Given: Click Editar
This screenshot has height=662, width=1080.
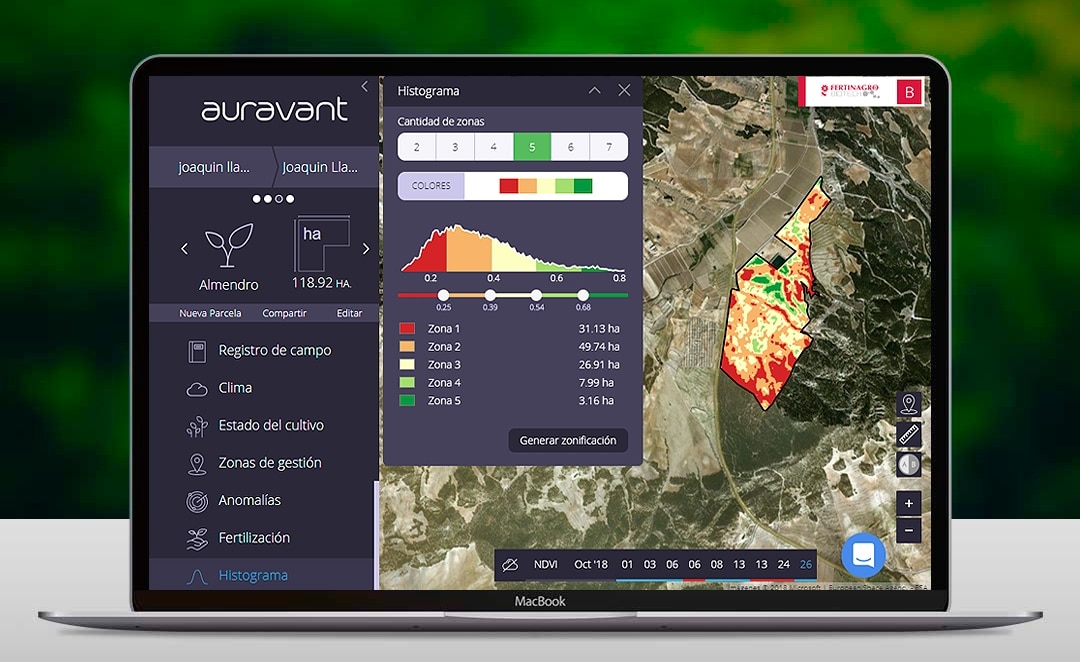Looking at the screenshot, I should (349, 313).
